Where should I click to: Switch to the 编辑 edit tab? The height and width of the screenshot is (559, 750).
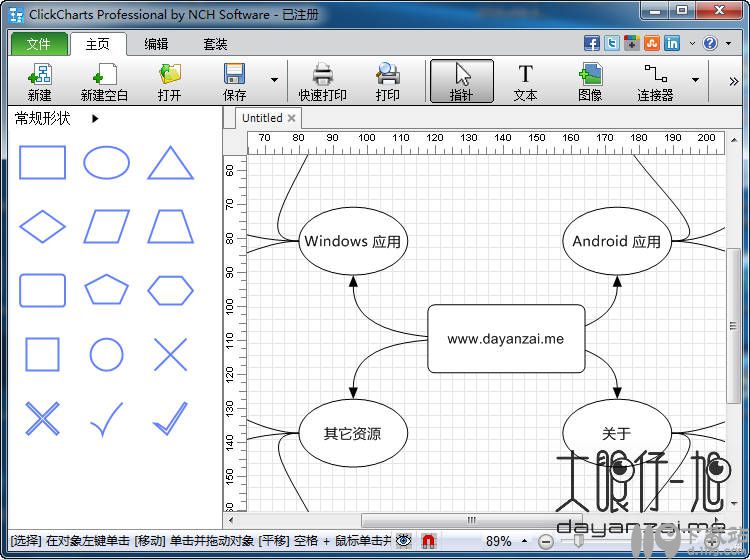[x=156, y=44]
